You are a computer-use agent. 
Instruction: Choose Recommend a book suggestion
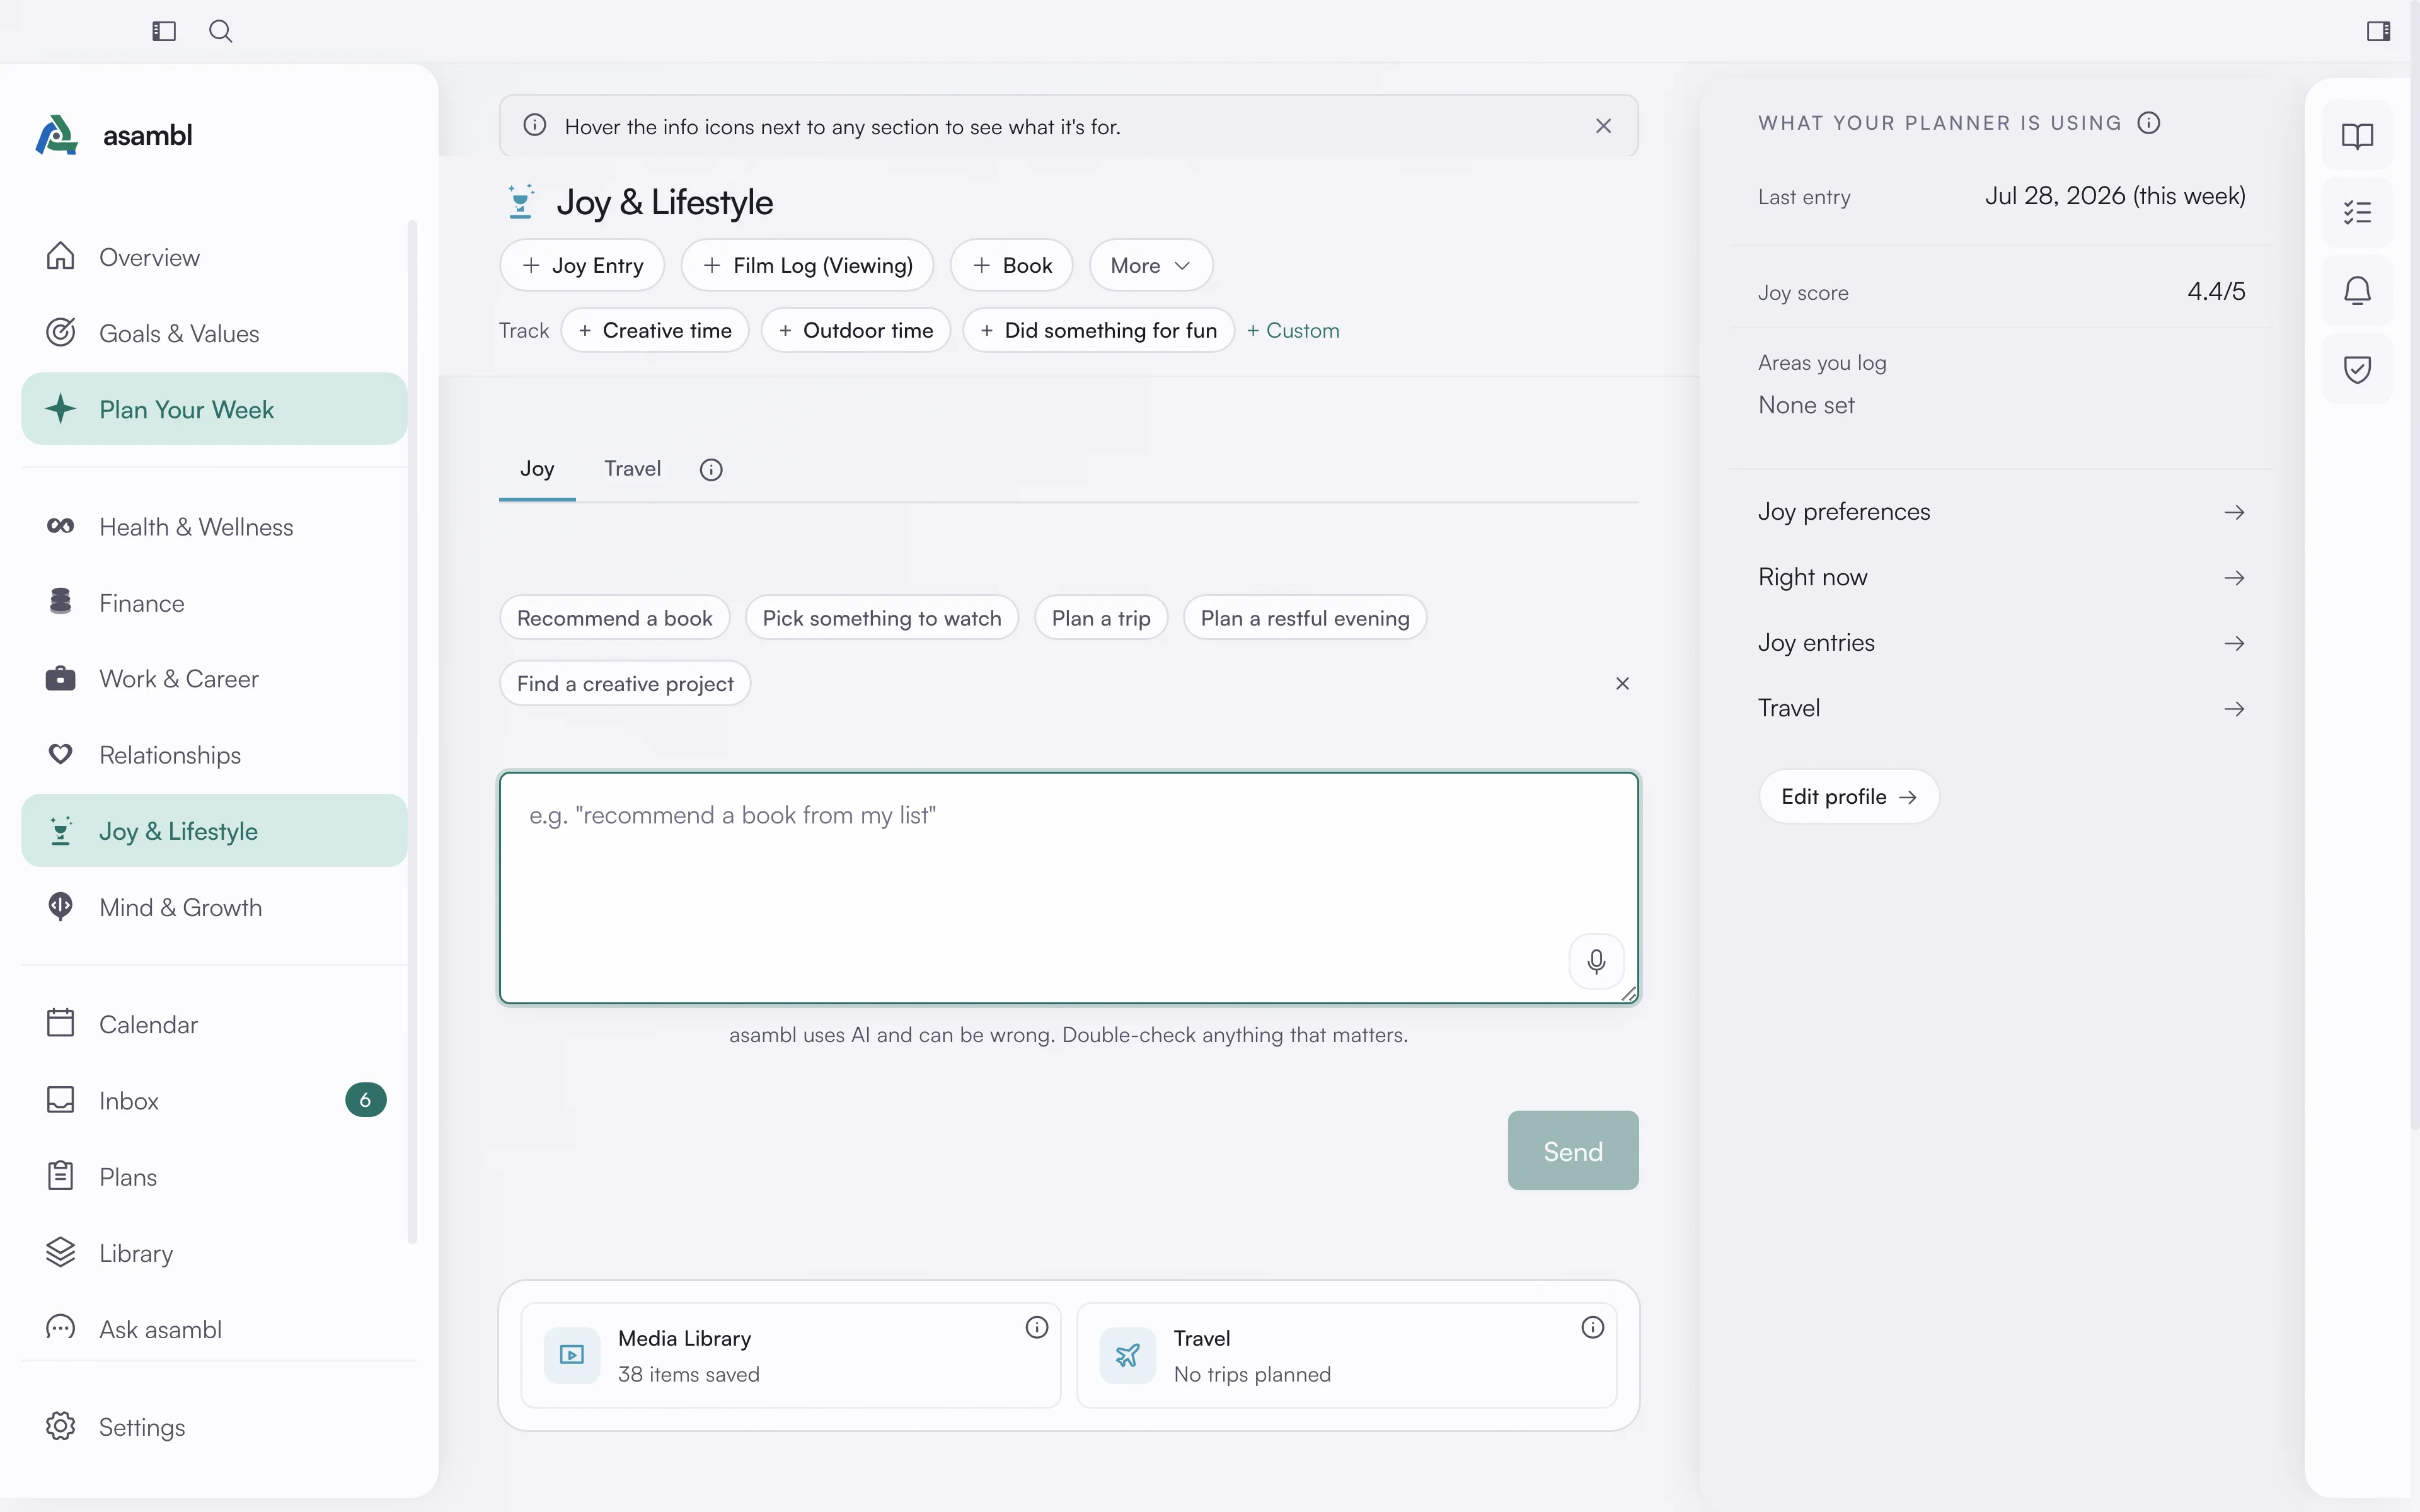[615, 618]
